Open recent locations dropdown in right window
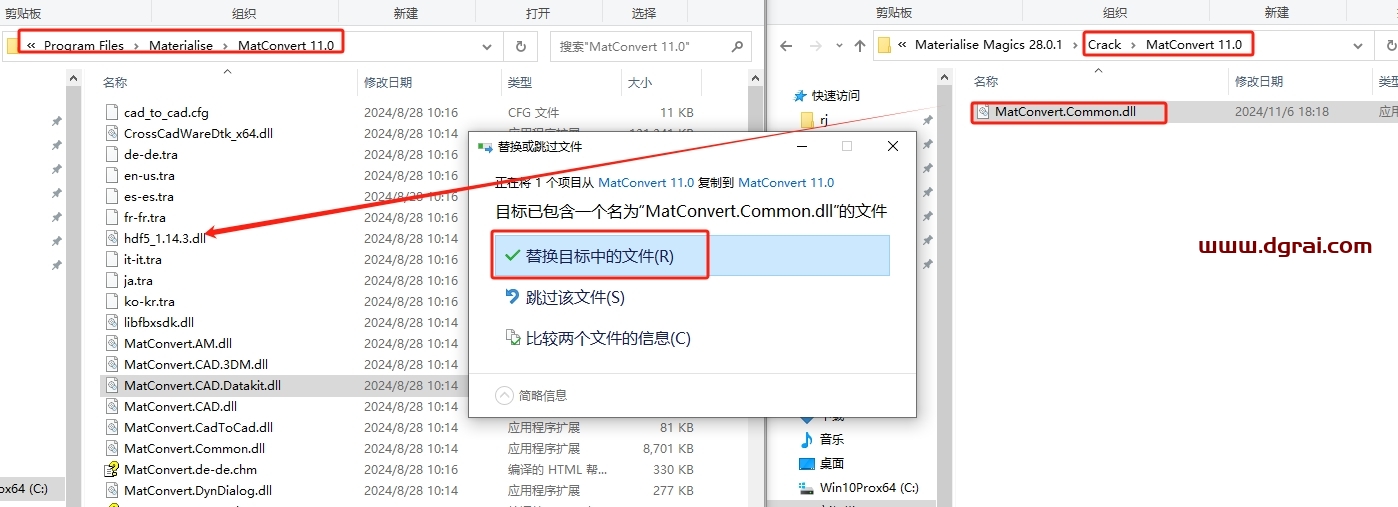The width and height of the screenshot is (1398, 507). point(839,46)
